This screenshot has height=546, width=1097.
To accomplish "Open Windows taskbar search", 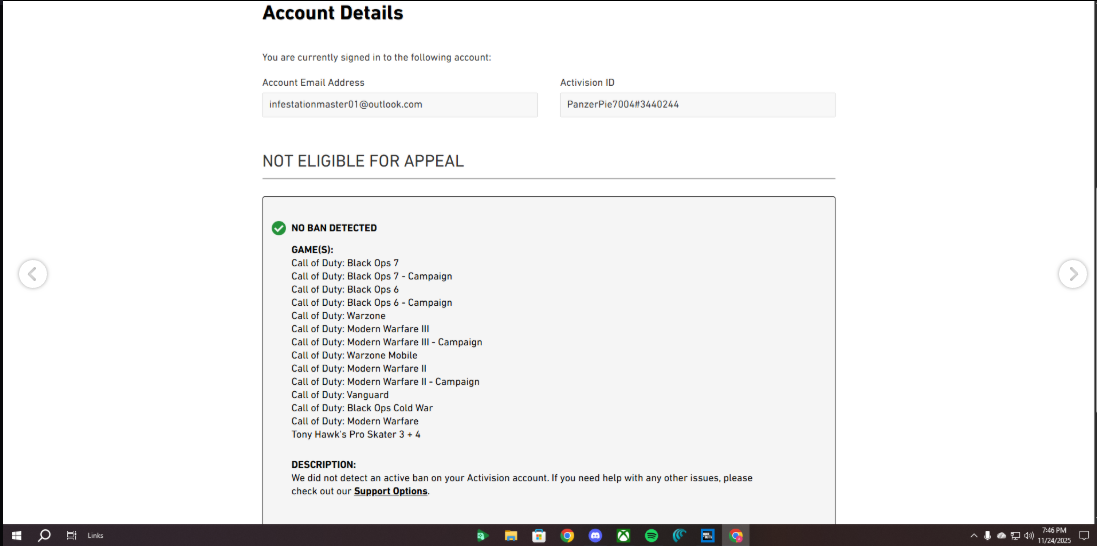I will [44, 536].
